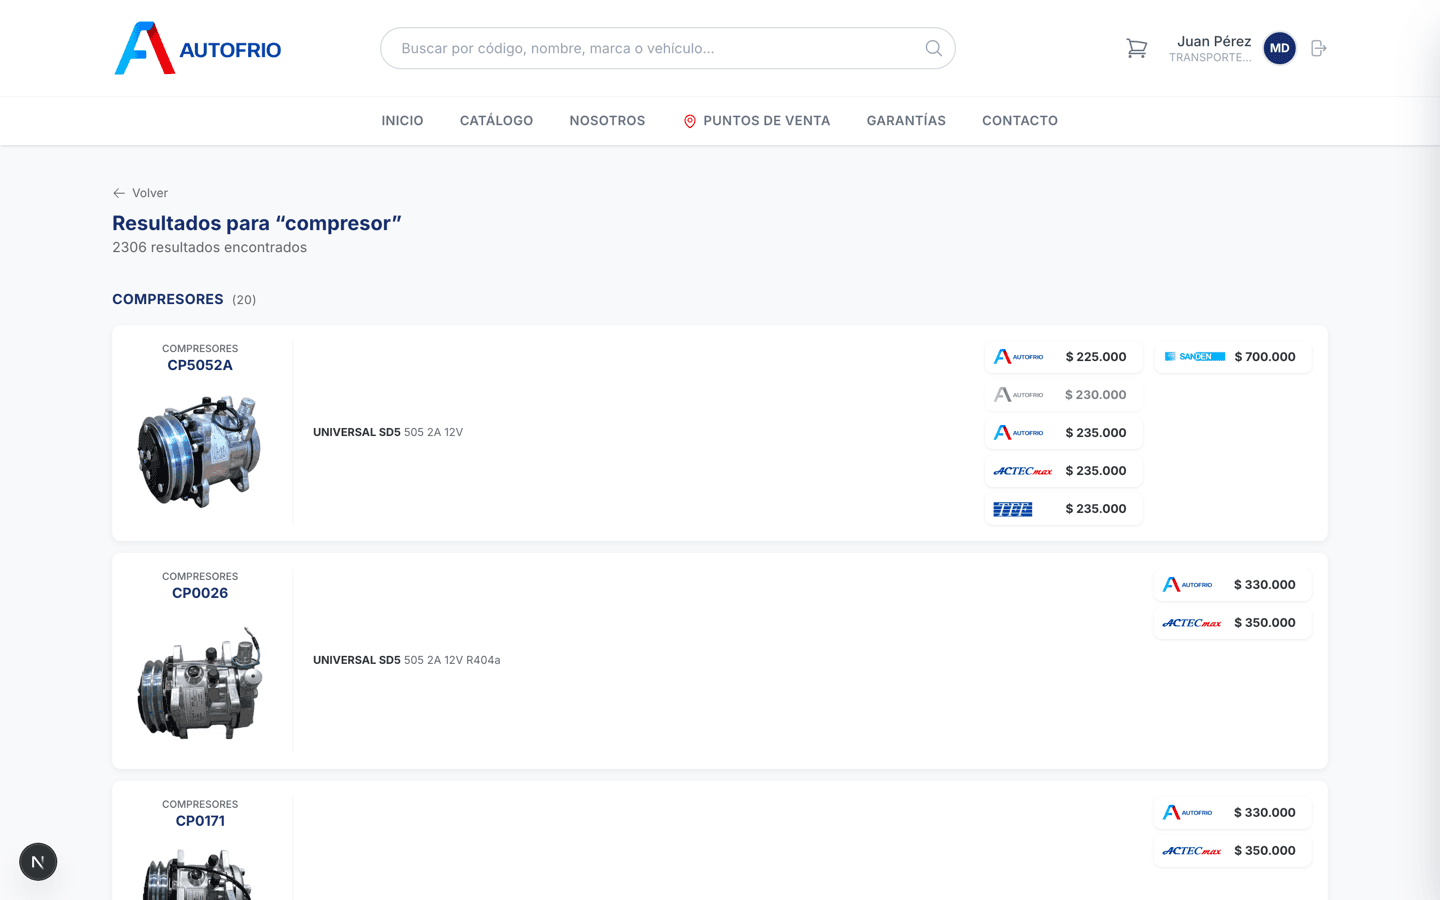This screenshot has width=1440, height=900.
Task: Open product code CP0171
Action: coord(200,821)
